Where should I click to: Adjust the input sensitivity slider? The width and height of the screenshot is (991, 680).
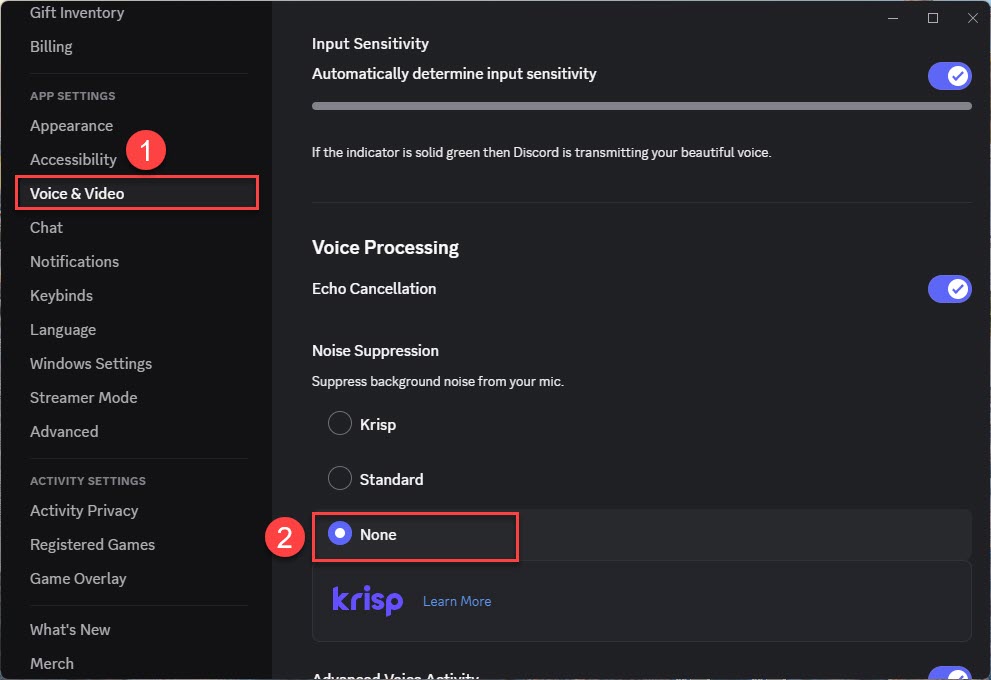(640, 104)
